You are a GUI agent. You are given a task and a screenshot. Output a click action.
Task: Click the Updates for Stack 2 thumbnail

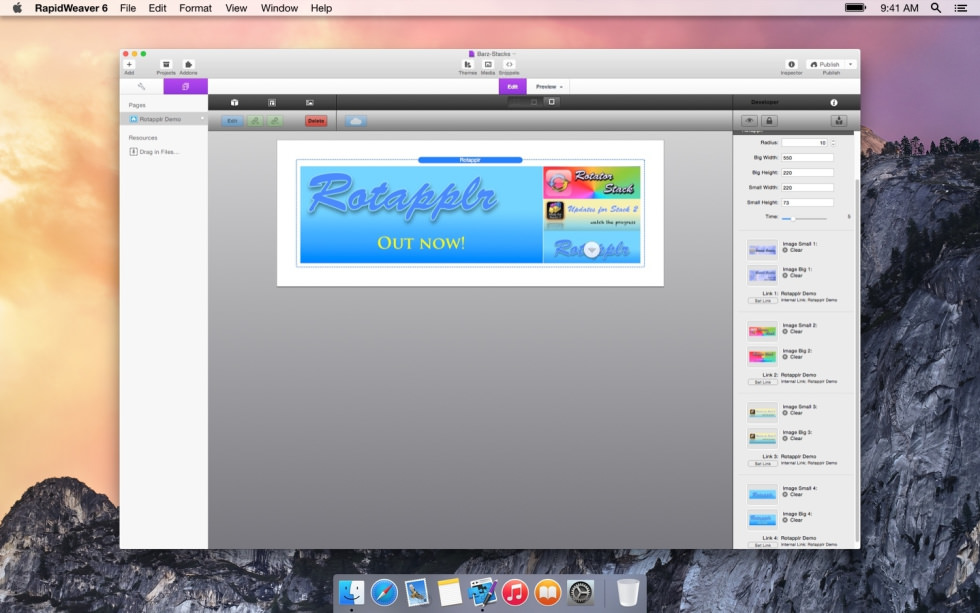coord(591,215)
